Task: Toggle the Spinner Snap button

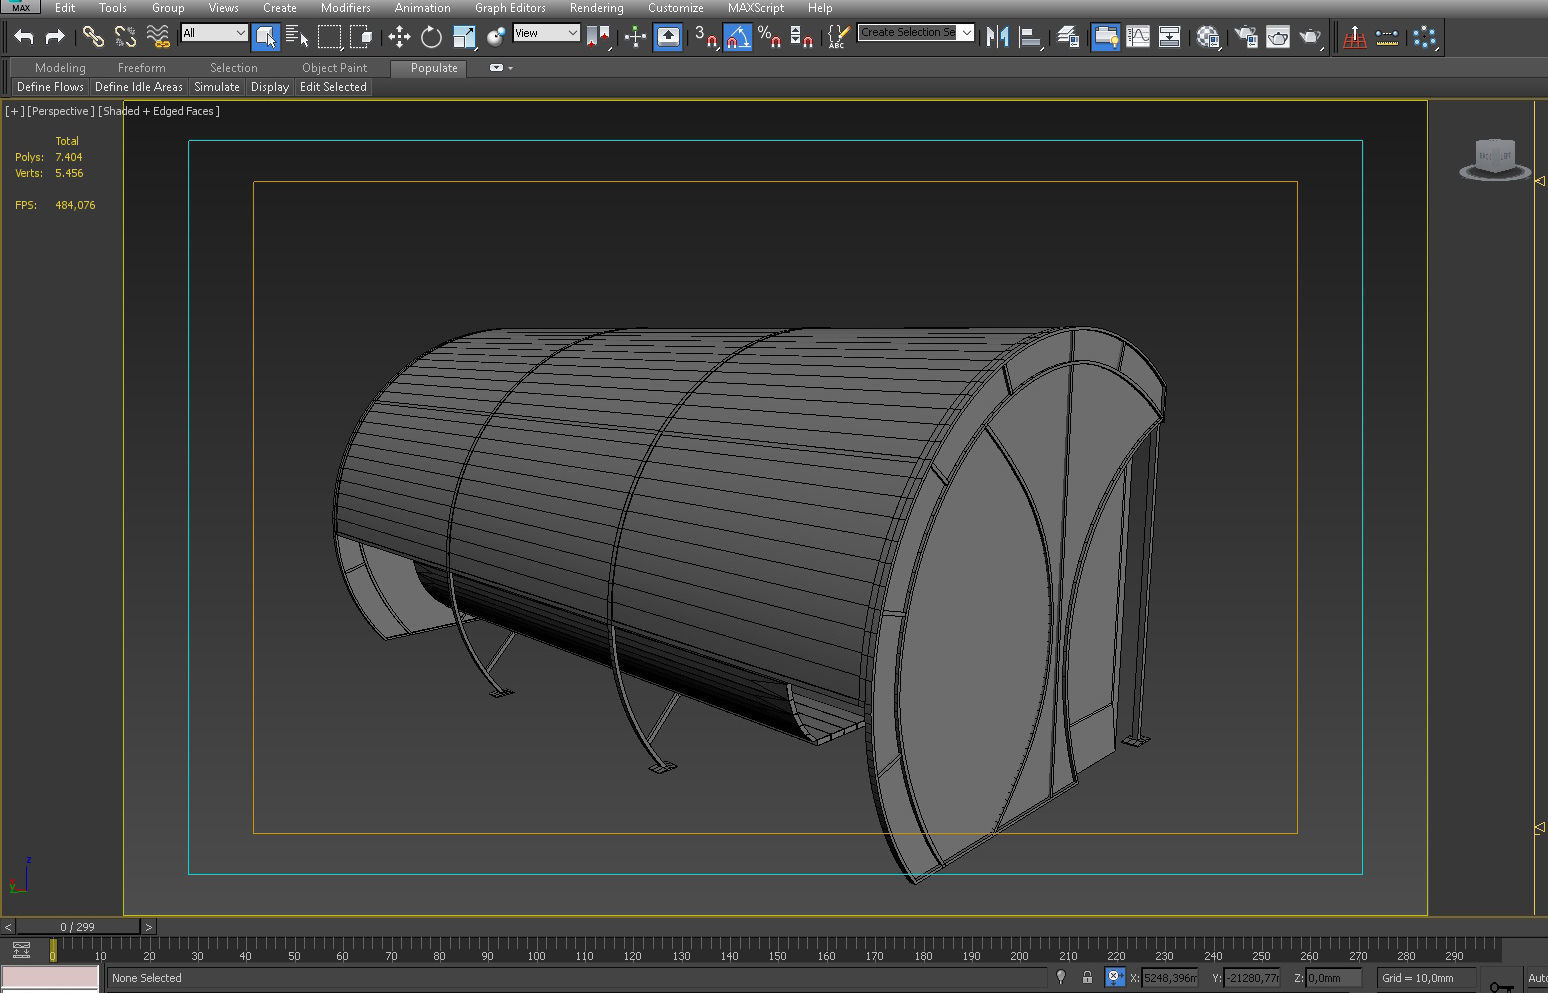Action: coord(801,37)
